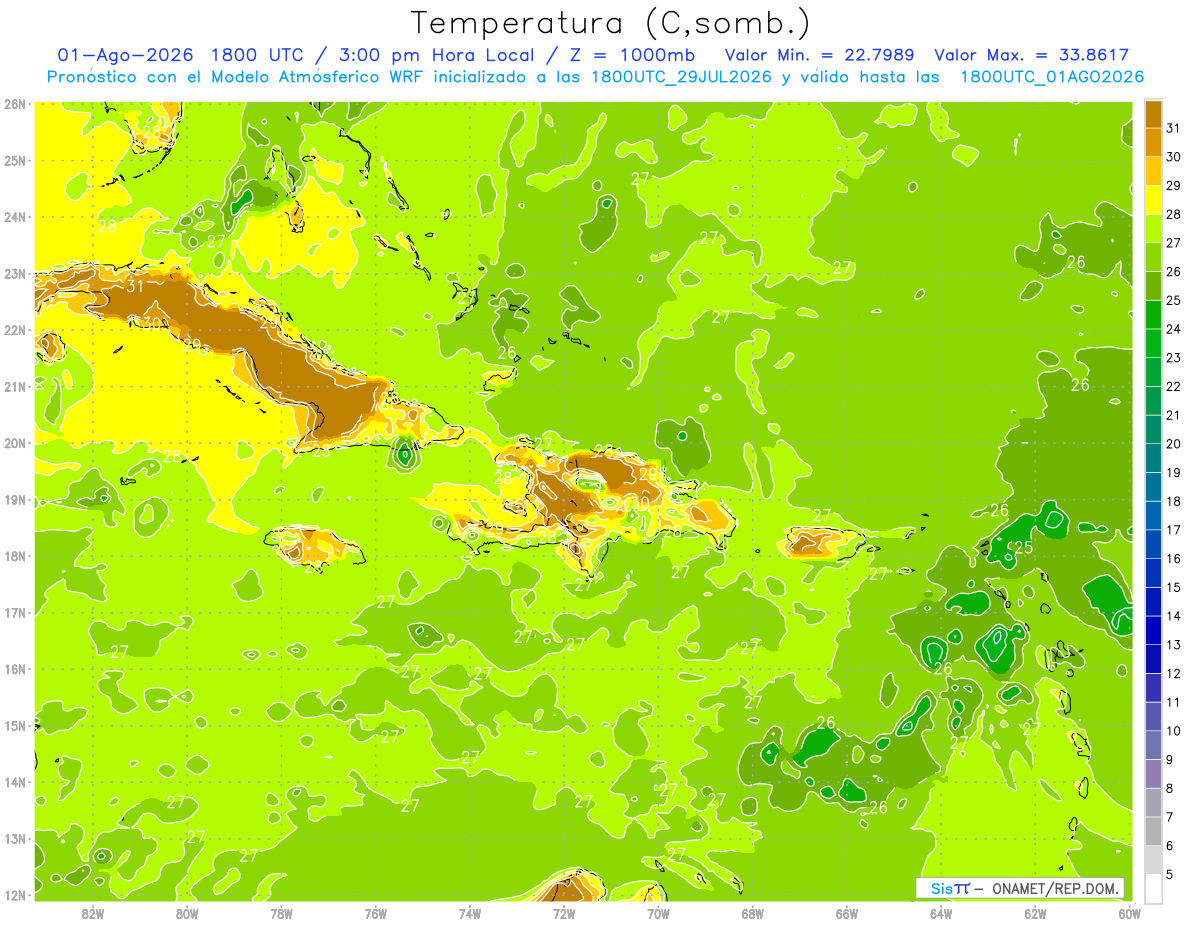The height and width of the screenshot is (927, 1200).
Task: Click the "70W" longitude axis label
Action: tap(658, 914)
